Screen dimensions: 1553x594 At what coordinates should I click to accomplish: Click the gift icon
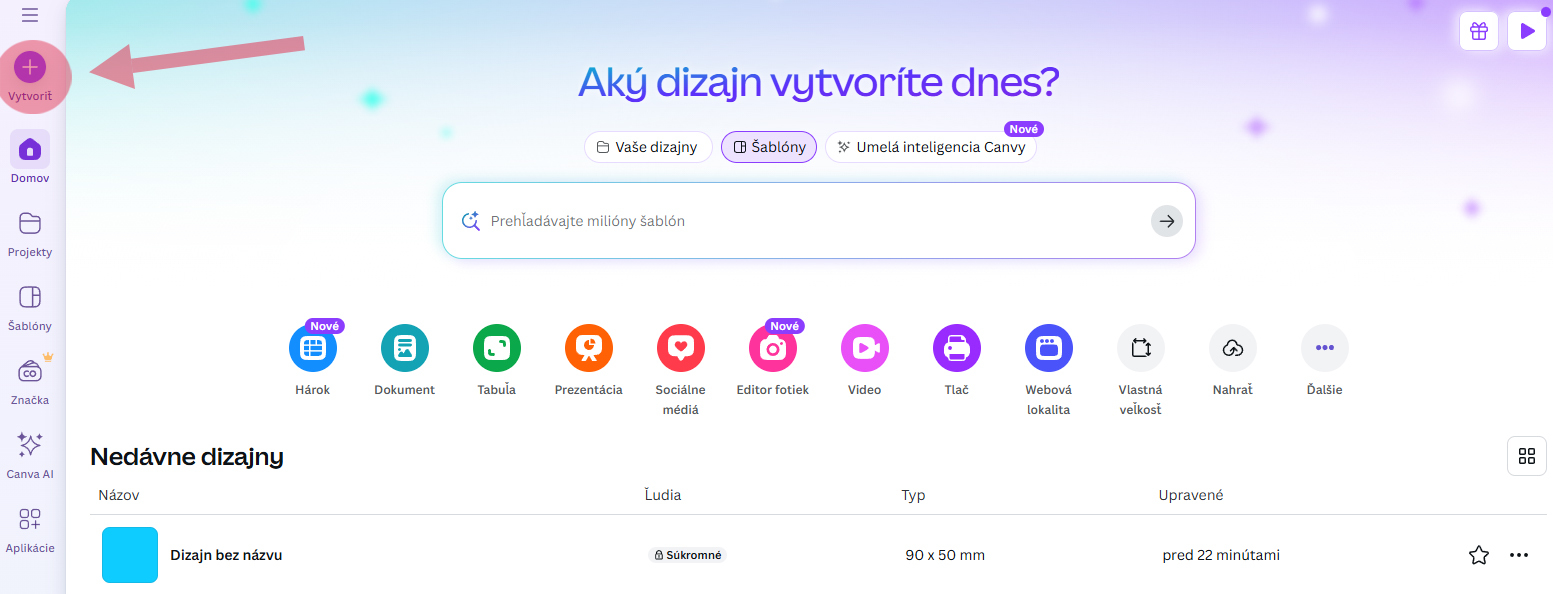tap(1479, 31)
